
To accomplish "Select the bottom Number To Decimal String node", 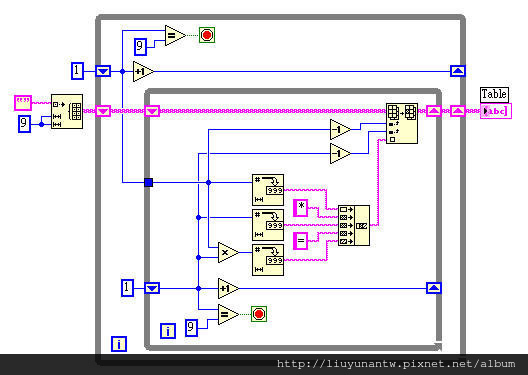I will pos(268,260).
